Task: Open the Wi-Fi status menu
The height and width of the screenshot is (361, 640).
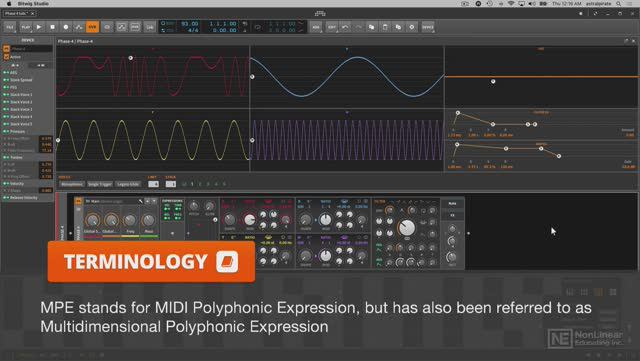Action: (511, 3)
